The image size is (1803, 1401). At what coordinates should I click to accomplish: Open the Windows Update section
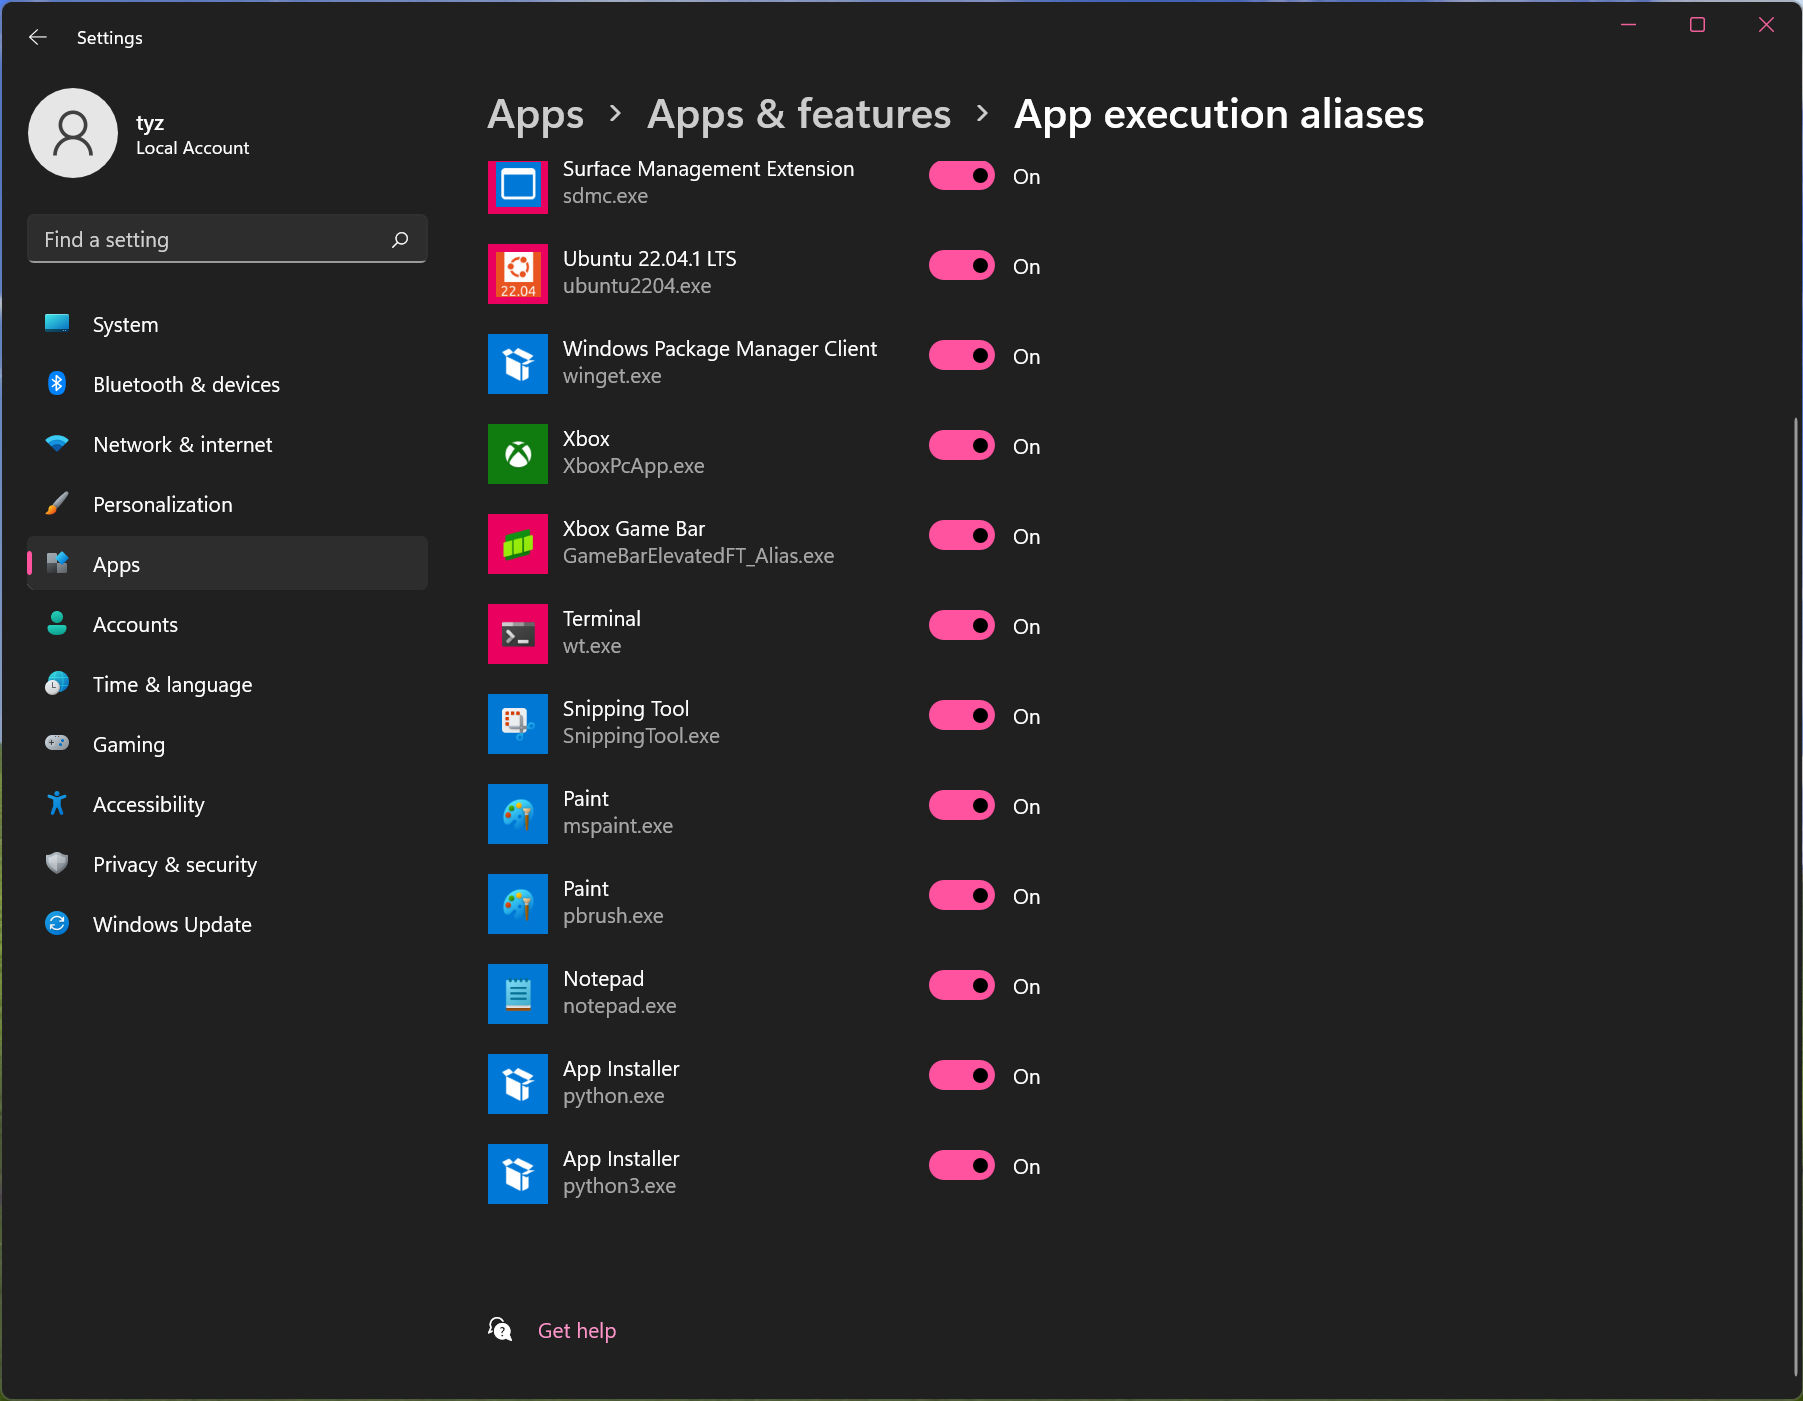[171, 924]
